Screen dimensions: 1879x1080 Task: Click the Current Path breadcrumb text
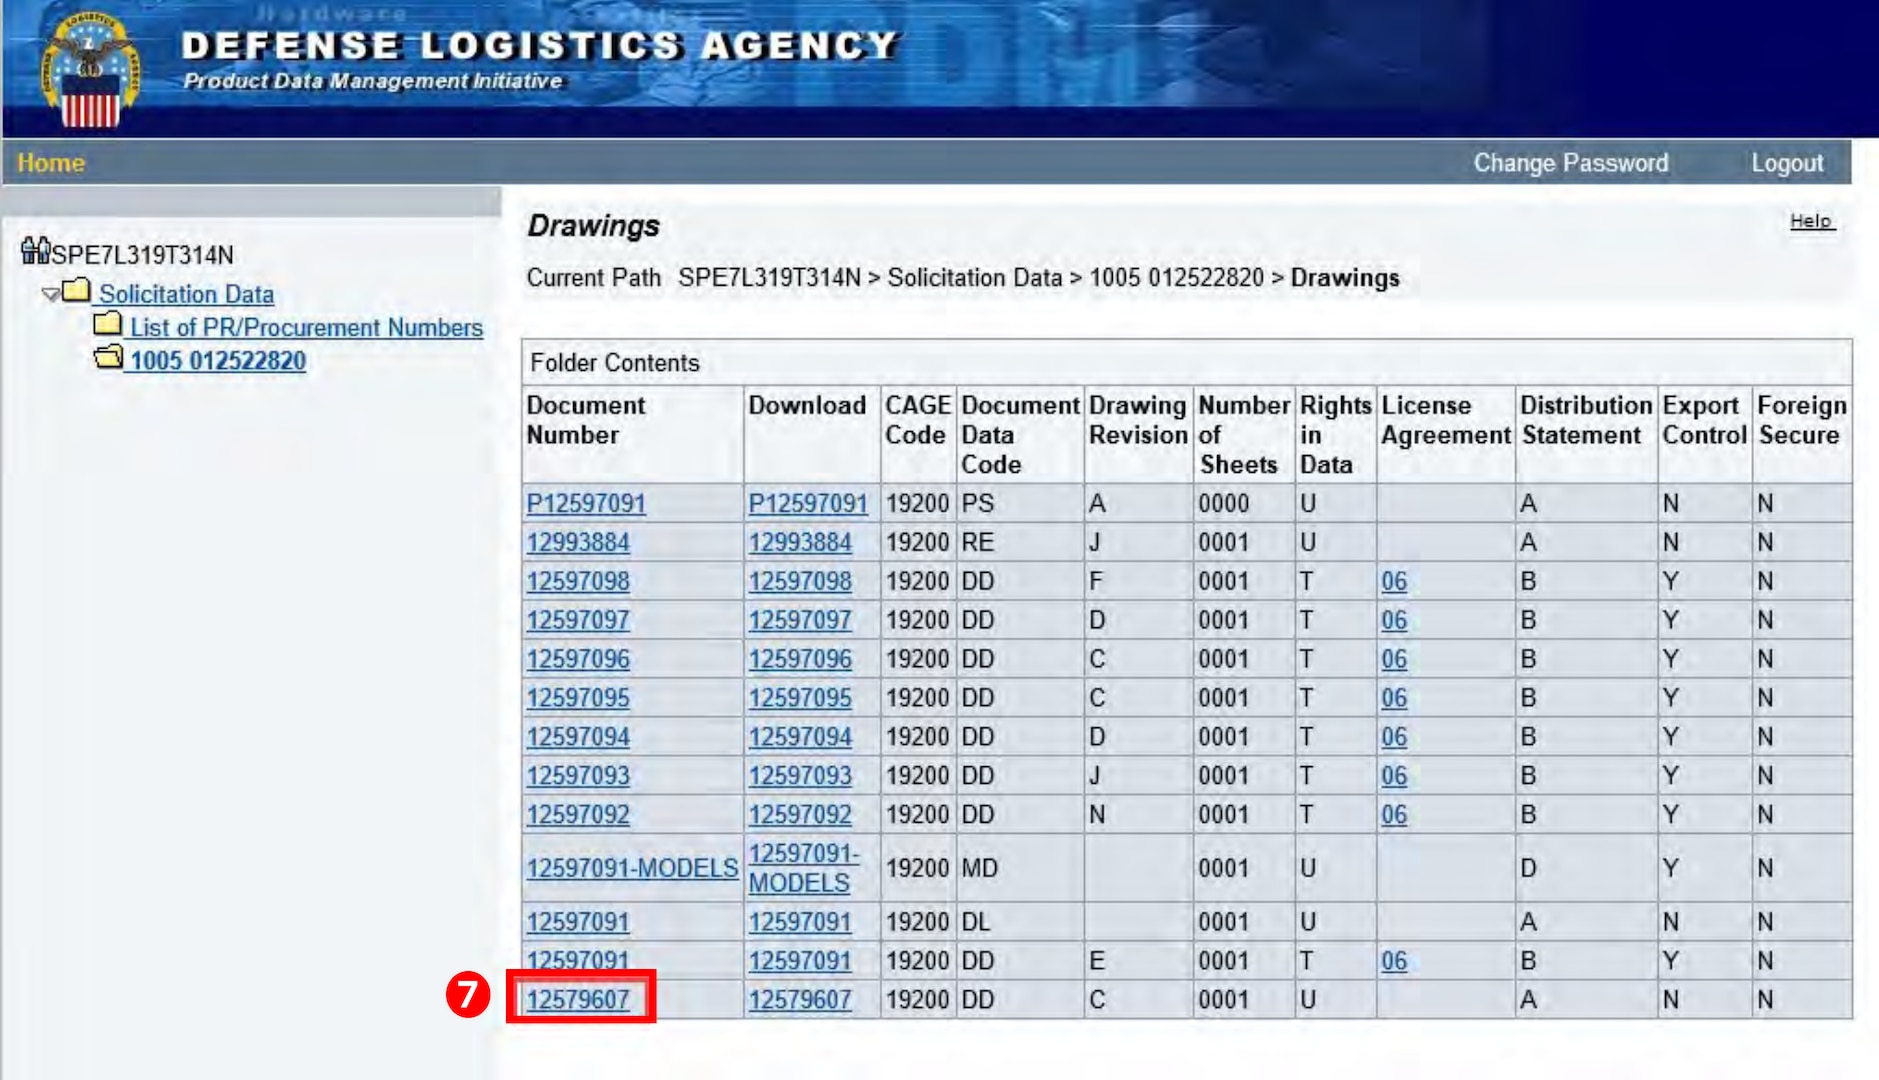point(963,278)
